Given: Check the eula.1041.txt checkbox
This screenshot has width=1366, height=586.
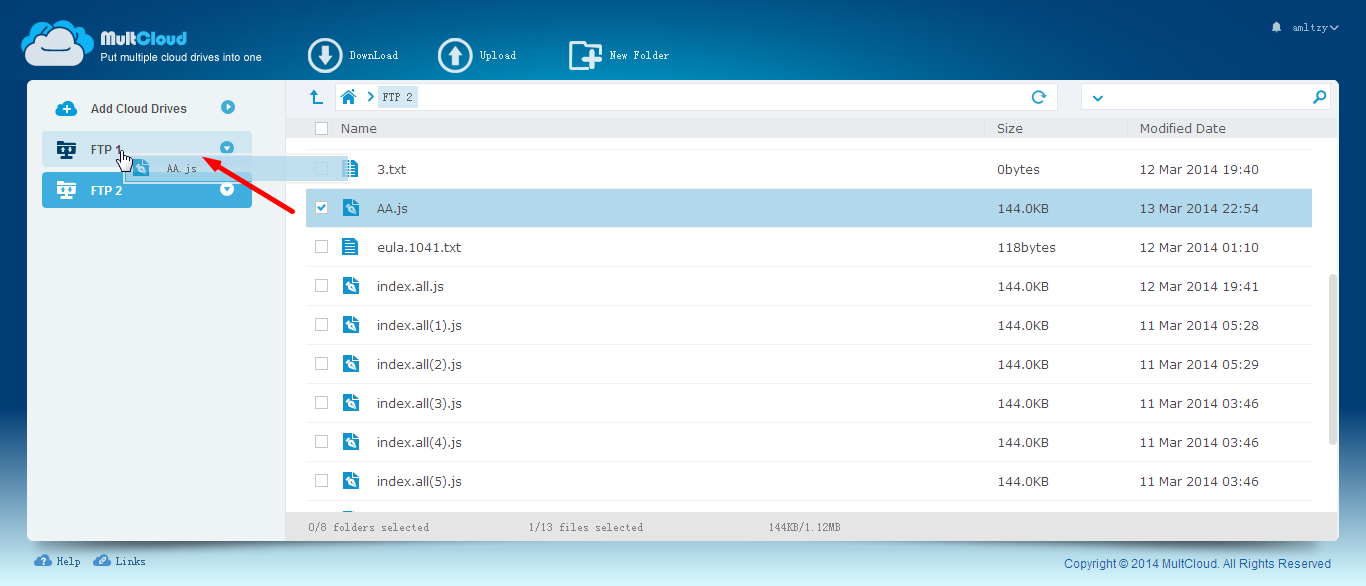Looking at the screenshot, I should pyautogui.click(x=321, y=247).
